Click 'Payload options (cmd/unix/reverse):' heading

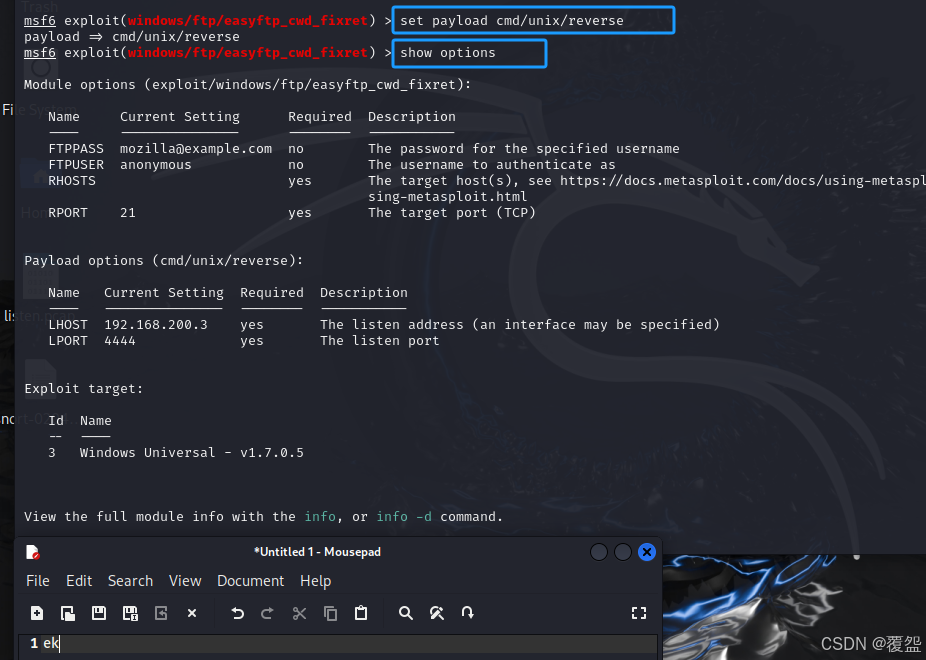(x=164, y=260)
